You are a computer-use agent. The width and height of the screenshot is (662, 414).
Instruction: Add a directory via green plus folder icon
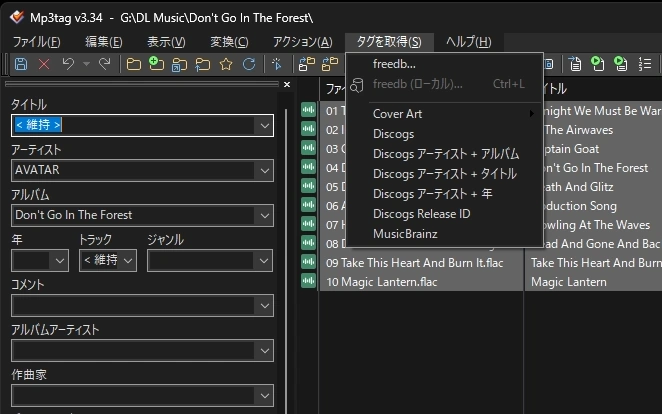tap(156, 64)
